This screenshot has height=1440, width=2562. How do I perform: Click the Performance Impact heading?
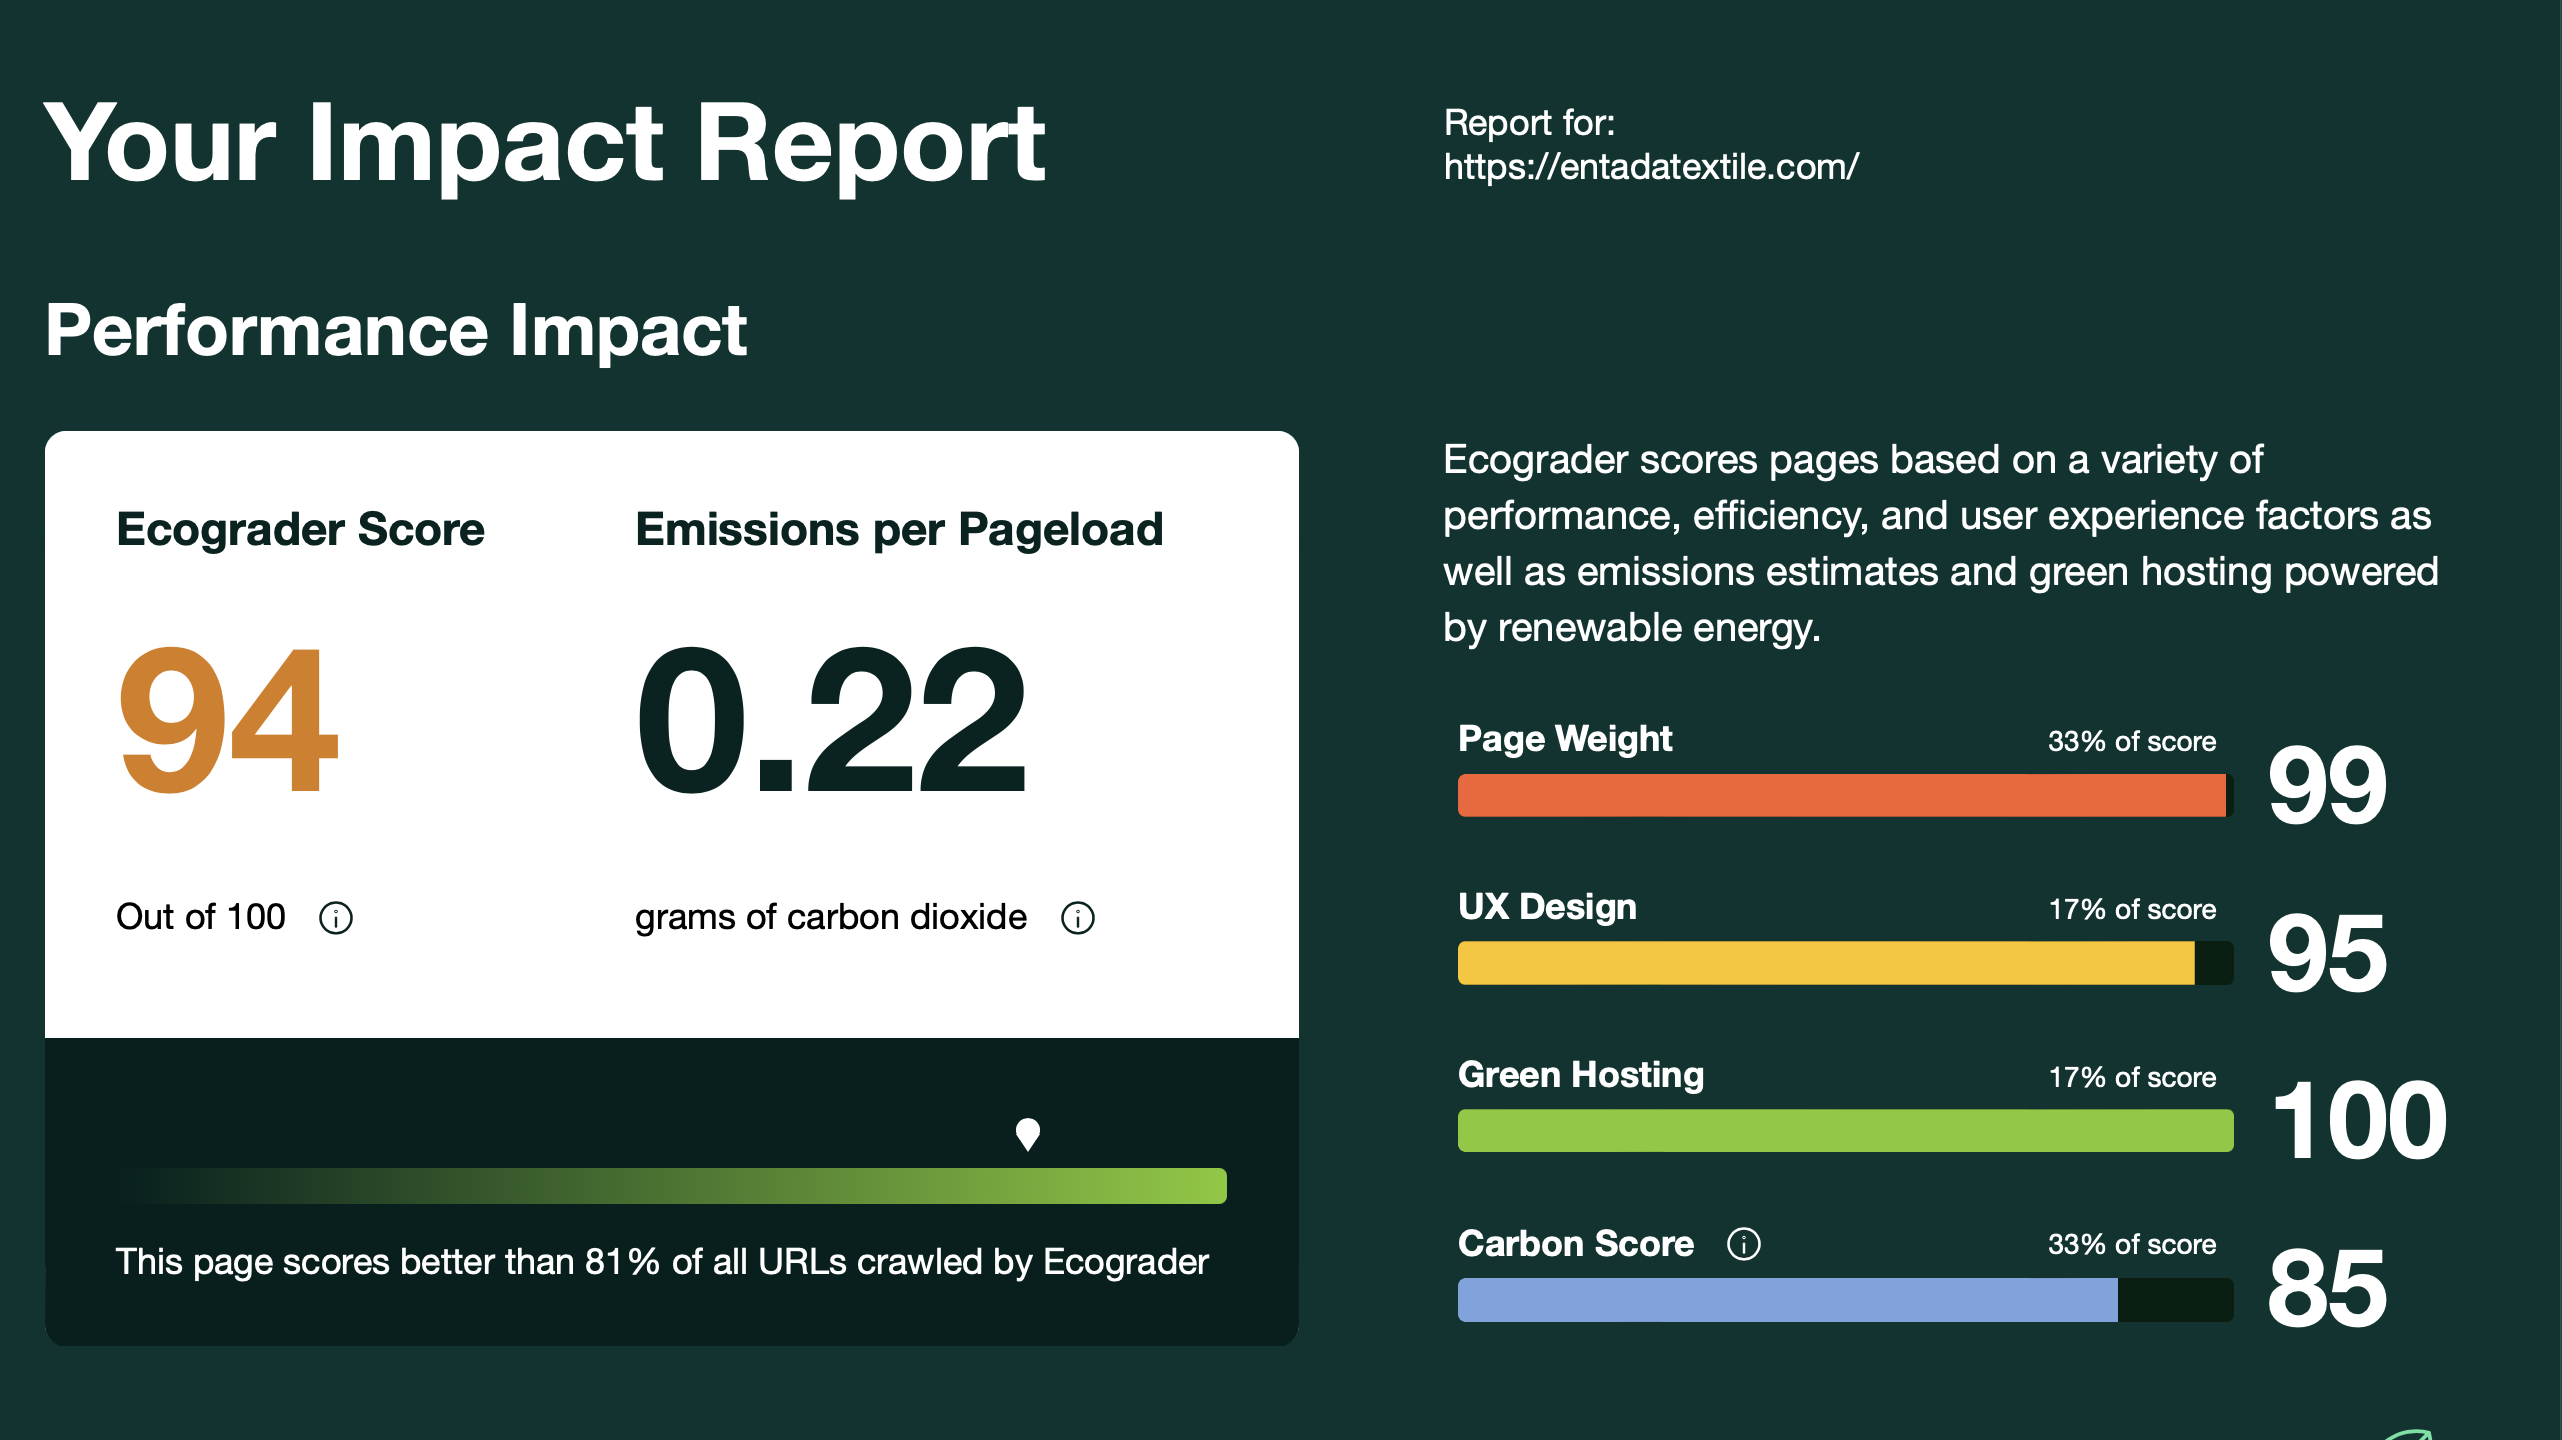pyautogui.click(x=396, y=332)
